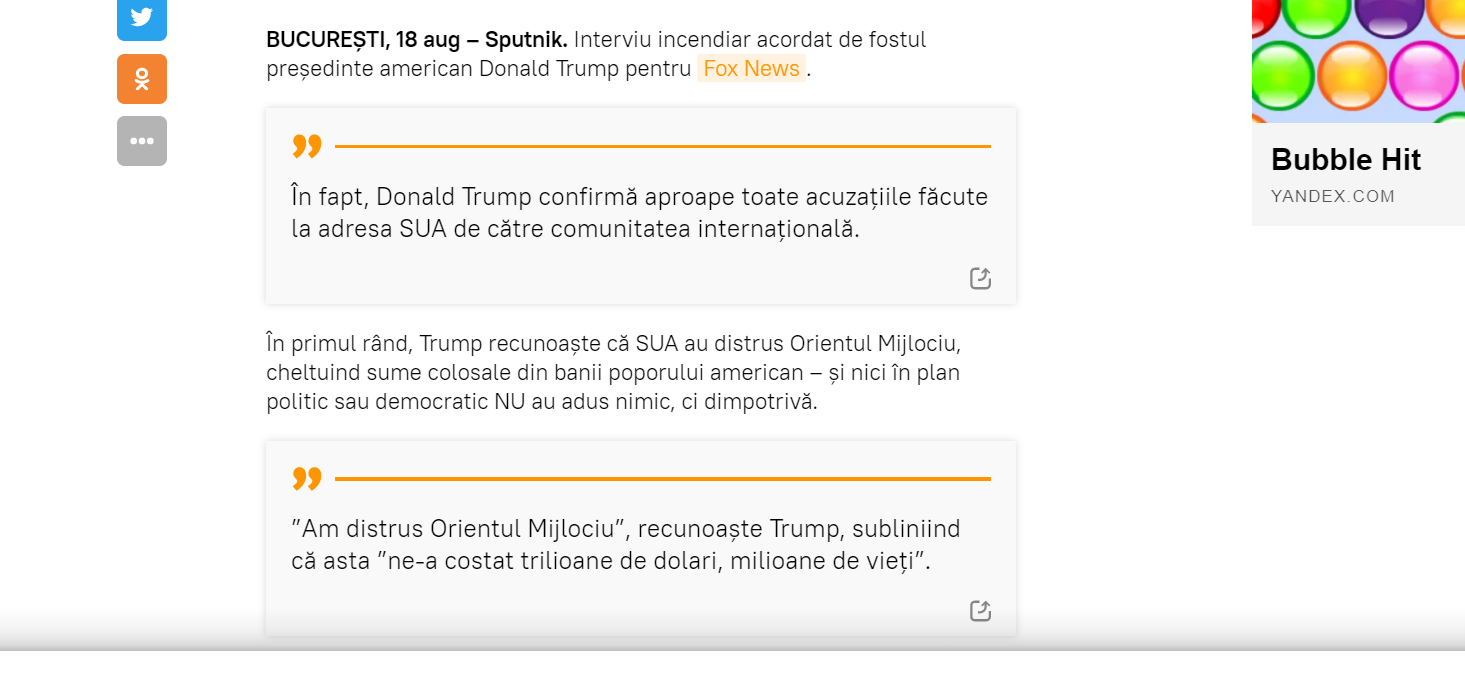
Task: Click the bold dateline 'BUCUREȘTI, 18 aug – Sputnik.'
Action: coord(417,40)
